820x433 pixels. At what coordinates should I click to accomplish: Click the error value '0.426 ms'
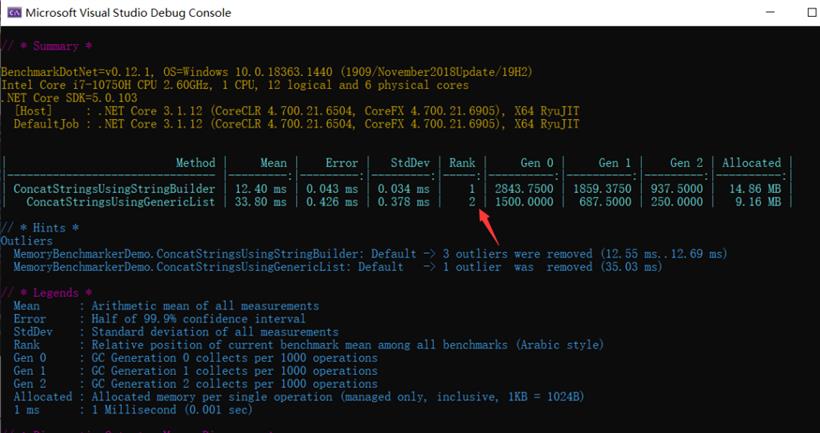(332, 202)
